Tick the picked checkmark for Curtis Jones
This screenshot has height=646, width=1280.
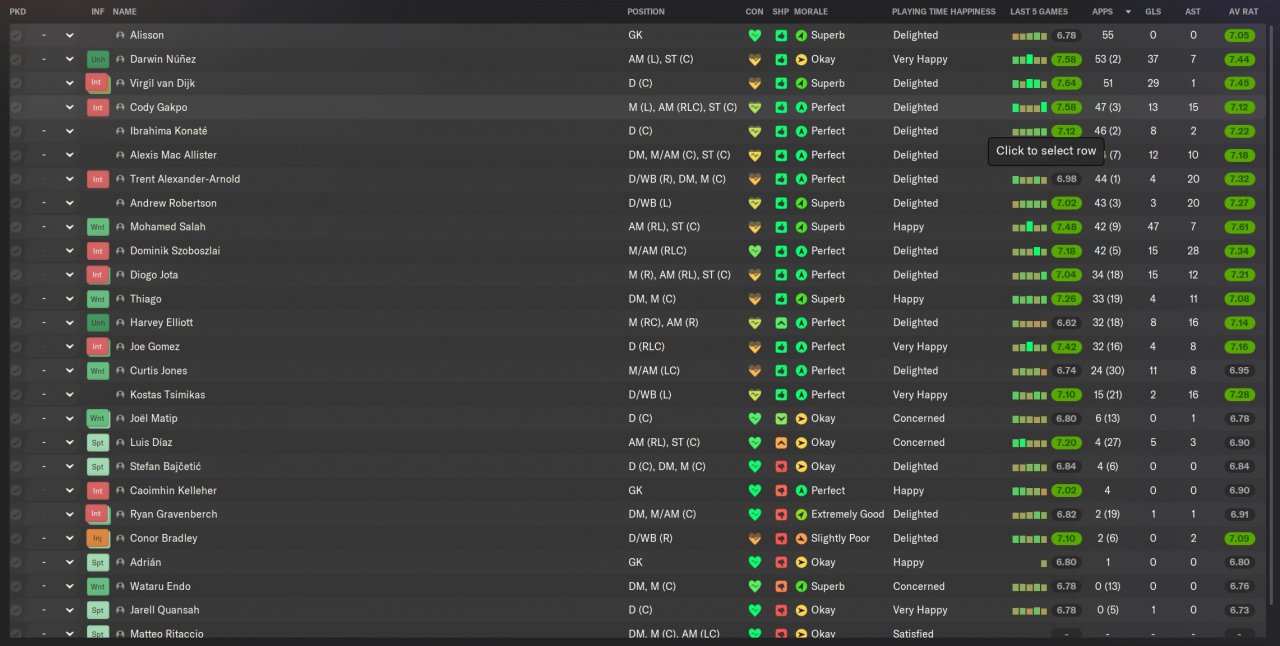pos(16,371)
